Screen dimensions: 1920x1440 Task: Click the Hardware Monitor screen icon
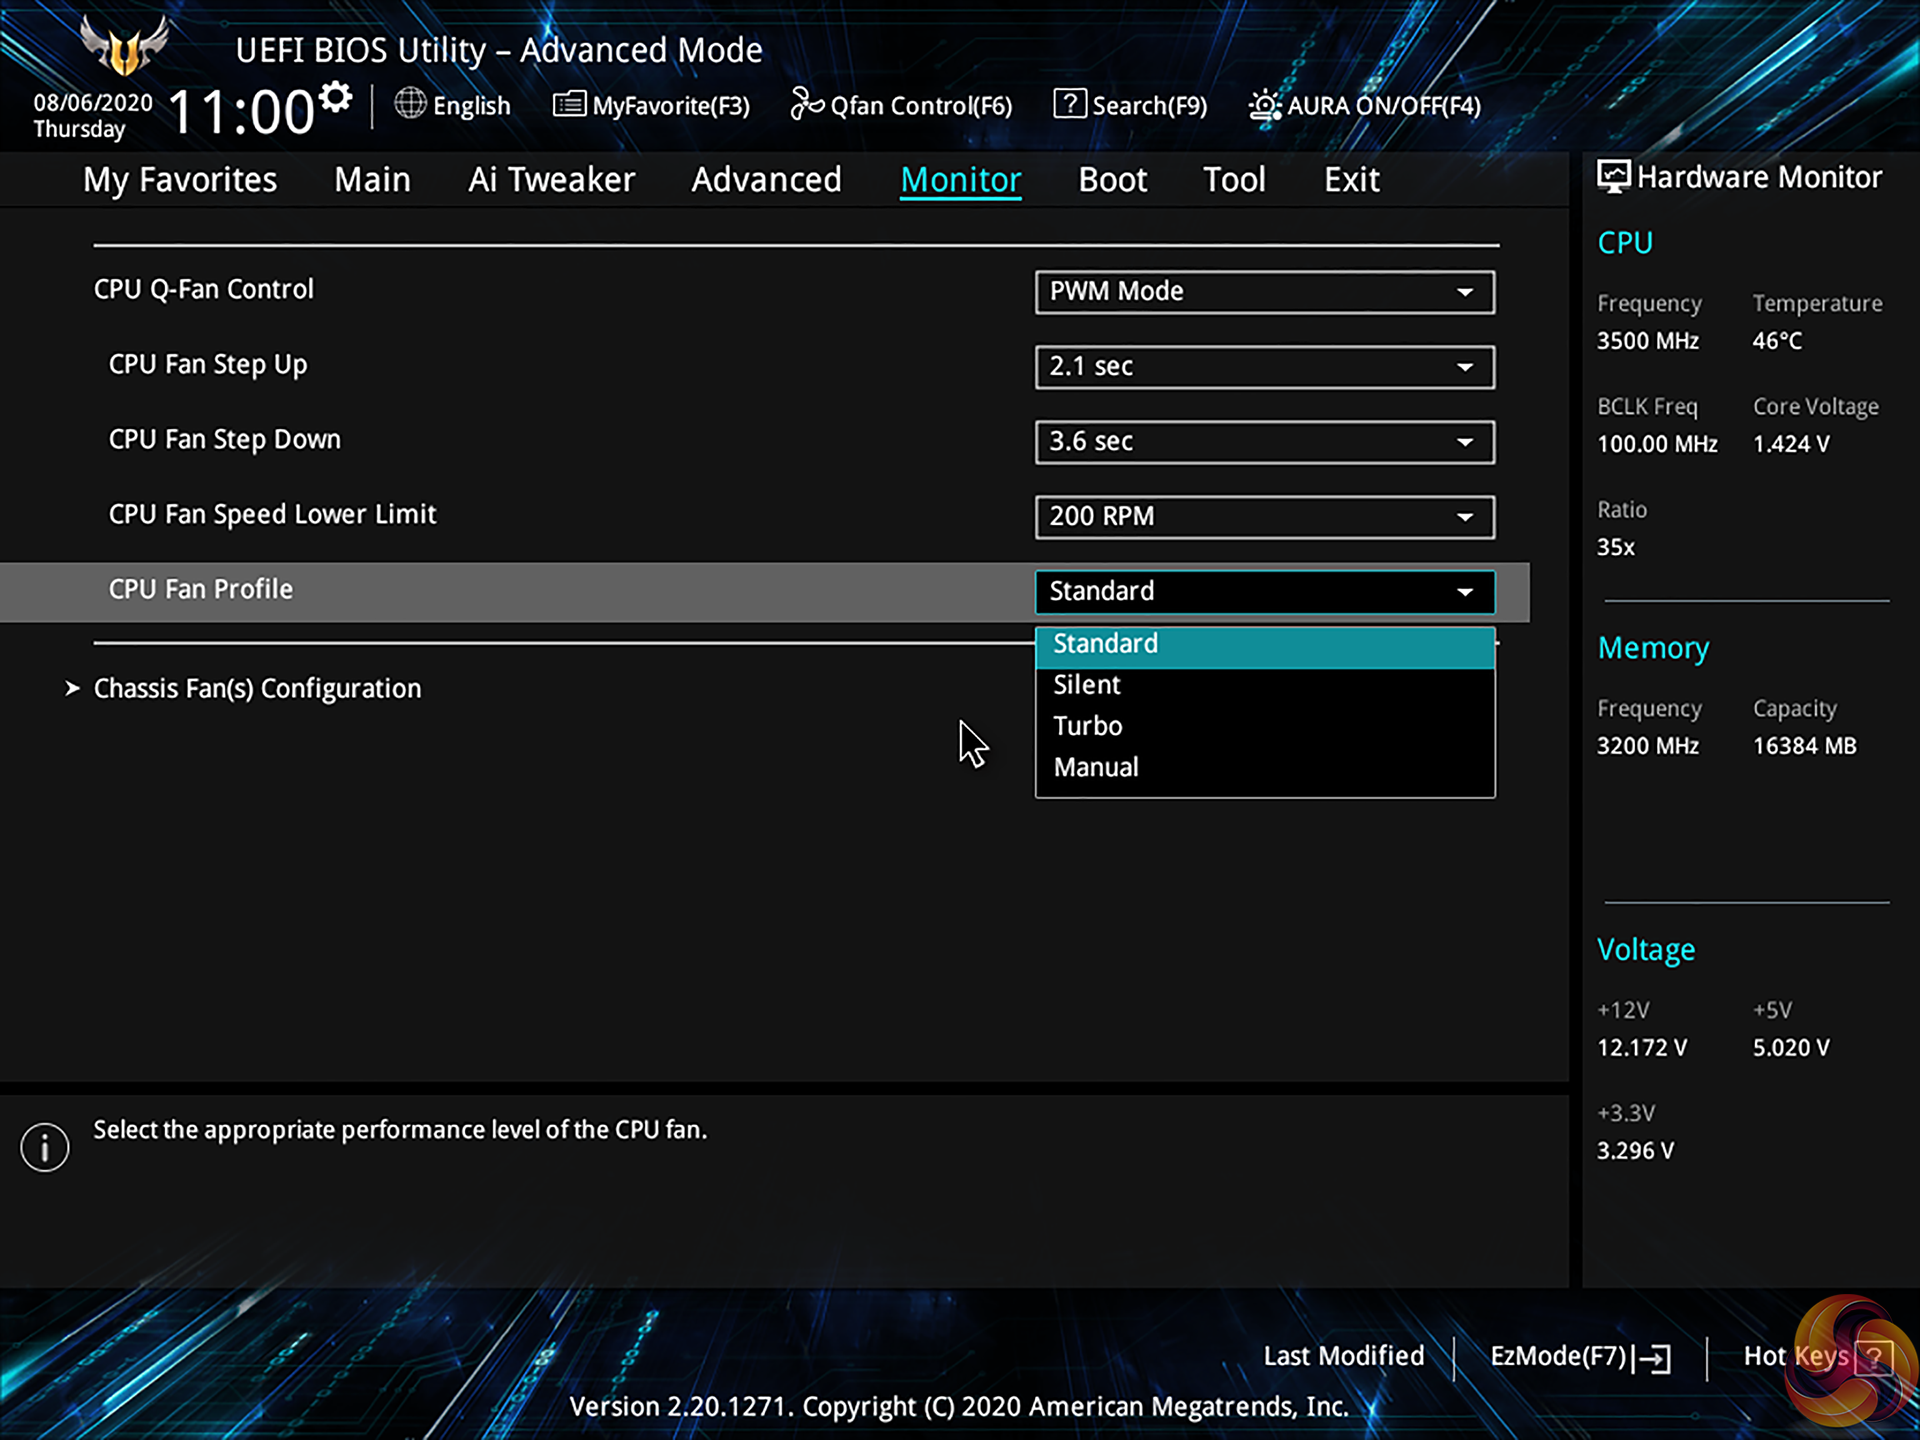click(x=1612, y=177)
